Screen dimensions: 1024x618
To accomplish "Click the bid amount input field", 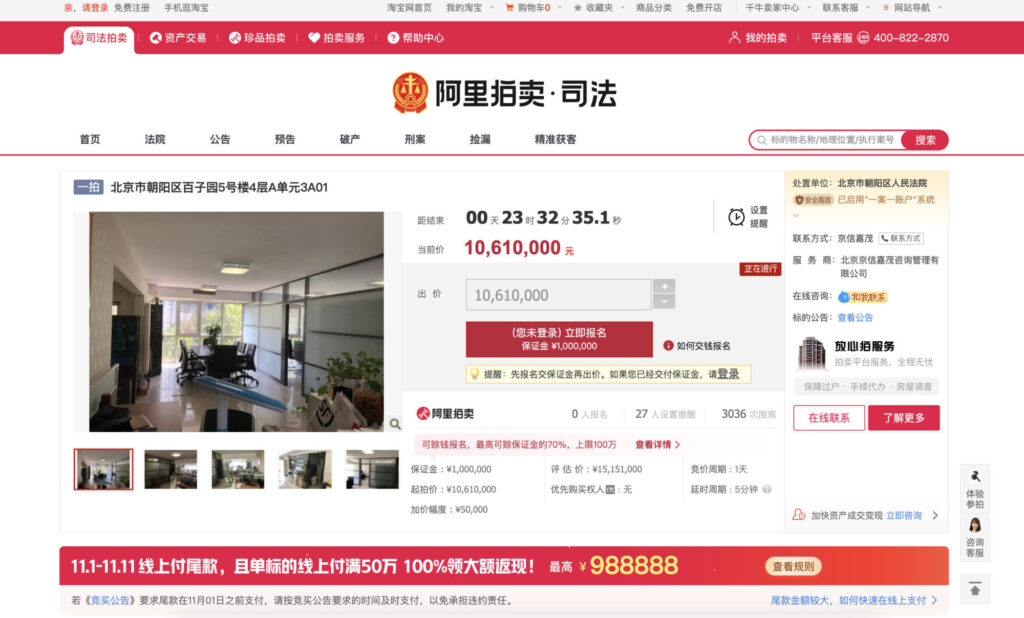I will 558,295.
